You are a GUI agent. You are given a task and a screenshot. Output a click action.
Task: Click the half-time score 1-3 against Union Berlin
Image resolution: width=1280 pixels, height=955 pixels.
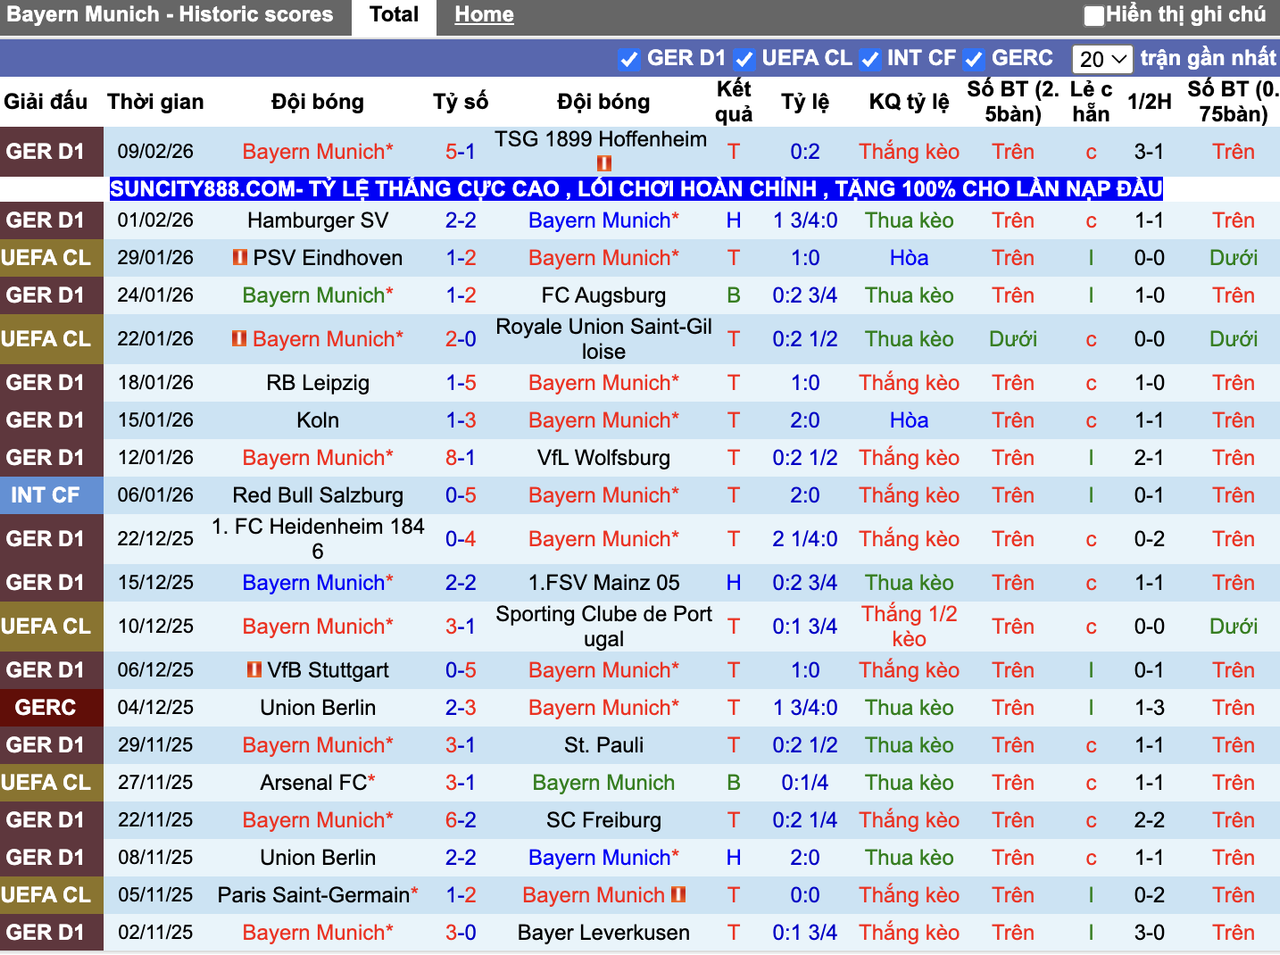pyautogui.click(x=1149, y=708)
